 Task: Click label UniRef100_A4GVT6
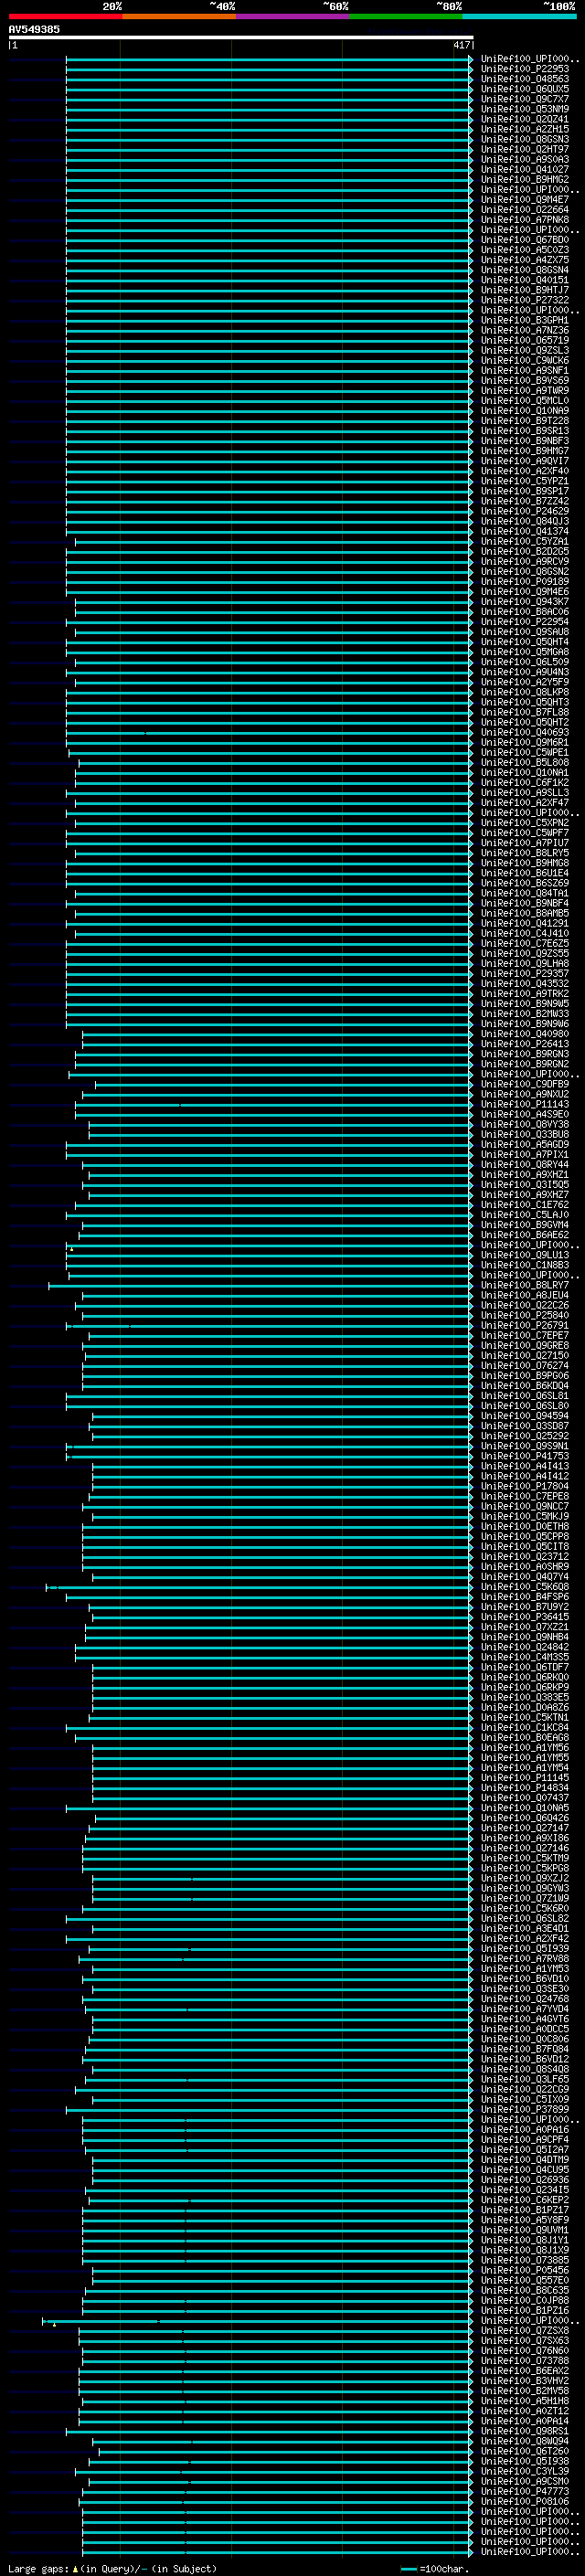click(525, 2019)
